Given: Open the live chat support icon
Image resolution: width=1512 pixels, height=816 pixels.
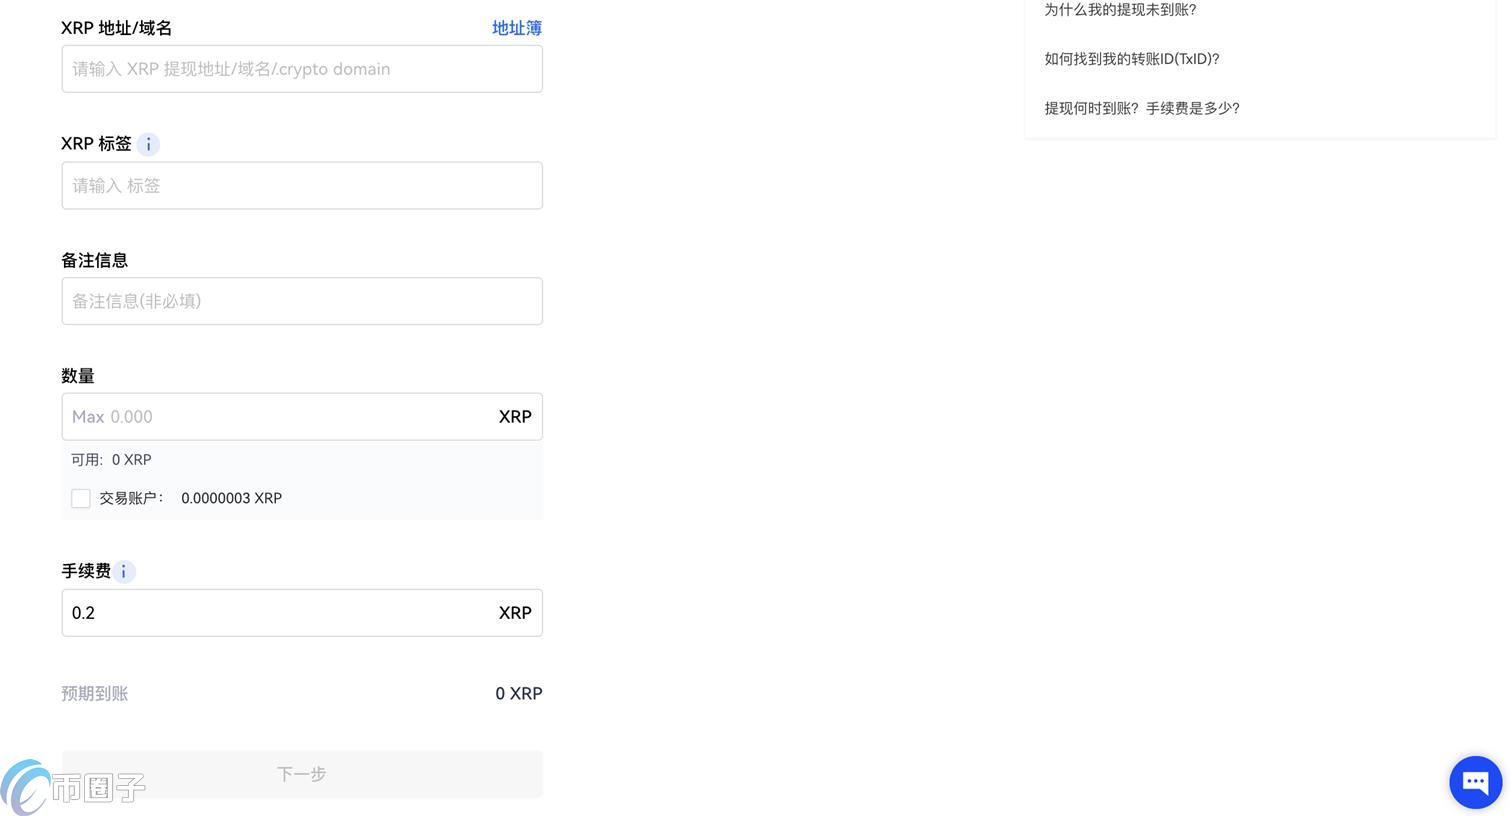Looking at the screenshot, I should click(1473, 781).
